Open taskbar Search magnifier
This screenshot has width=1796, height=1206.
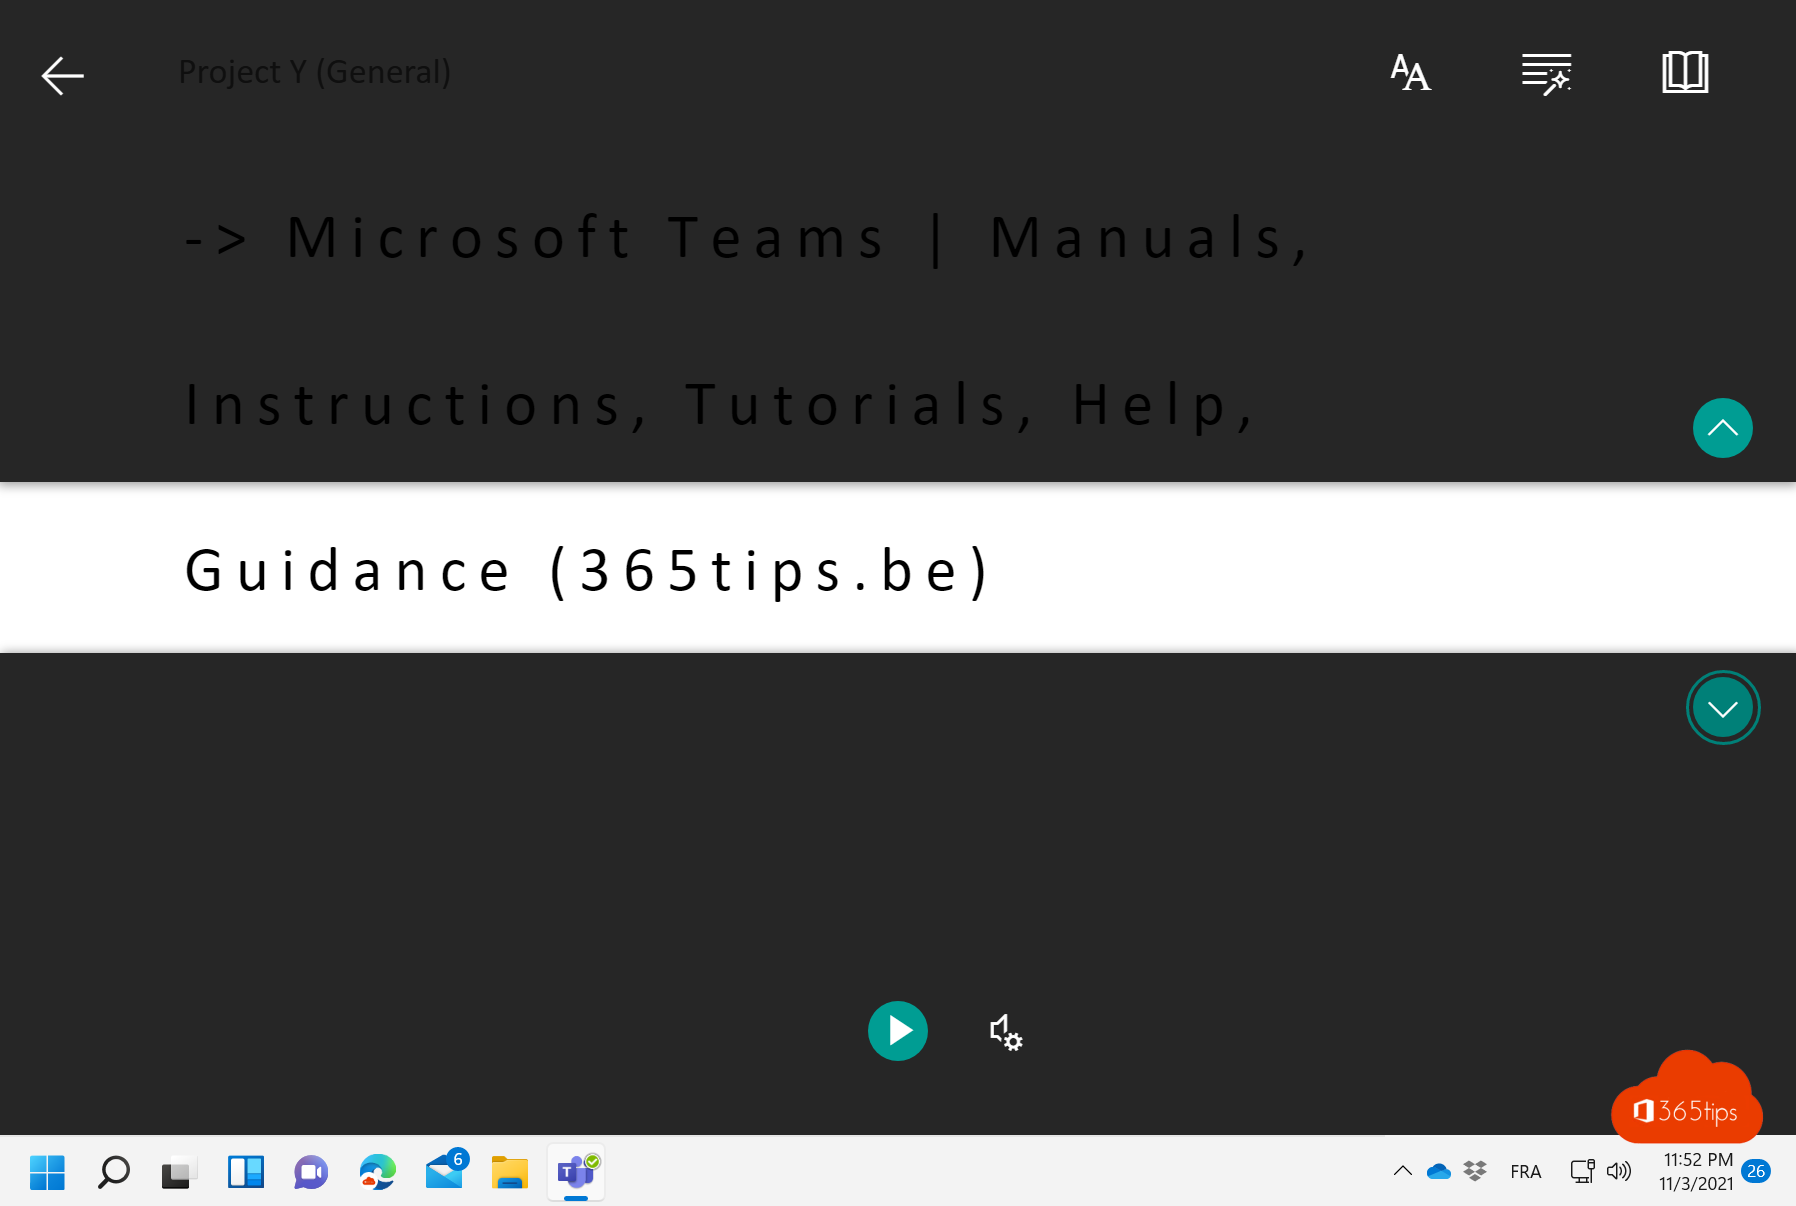[113, 1172]
